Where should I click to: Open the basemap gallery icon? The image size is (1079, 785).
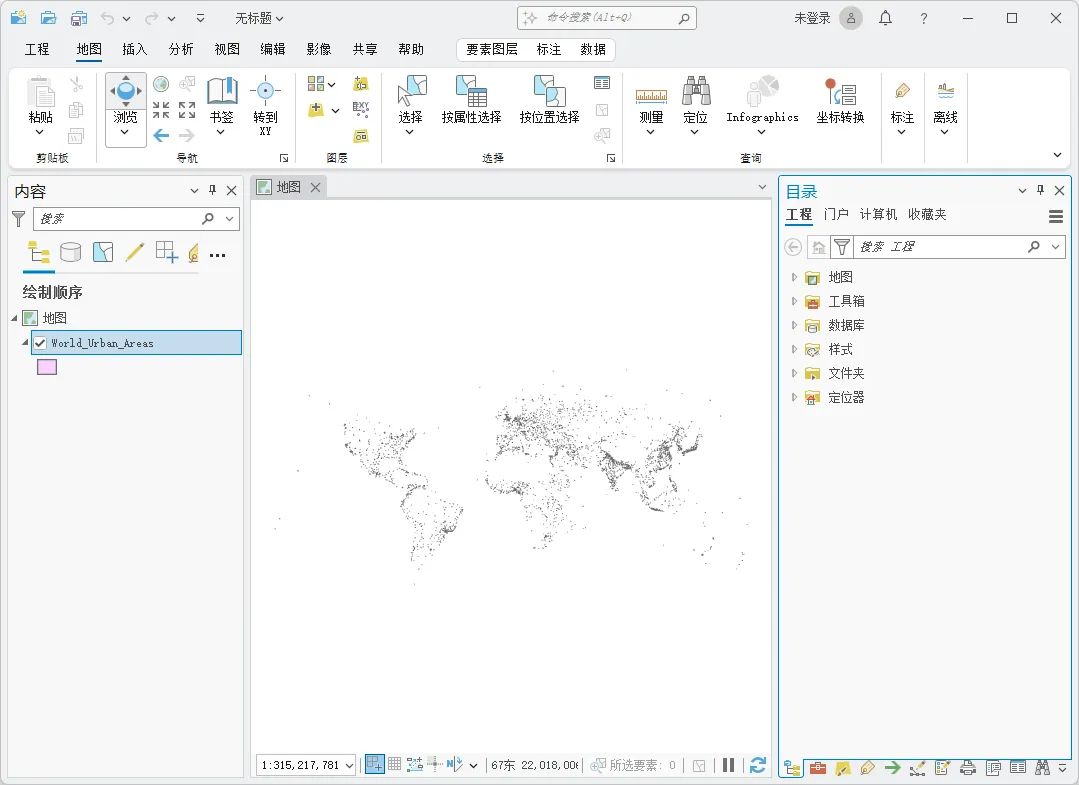[316, 84]
